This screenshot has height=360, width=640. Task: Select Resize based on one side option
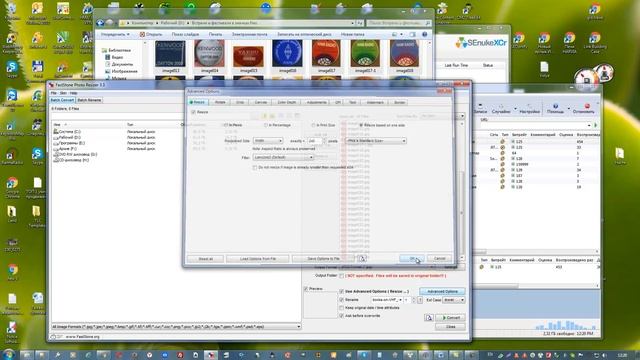361,125
